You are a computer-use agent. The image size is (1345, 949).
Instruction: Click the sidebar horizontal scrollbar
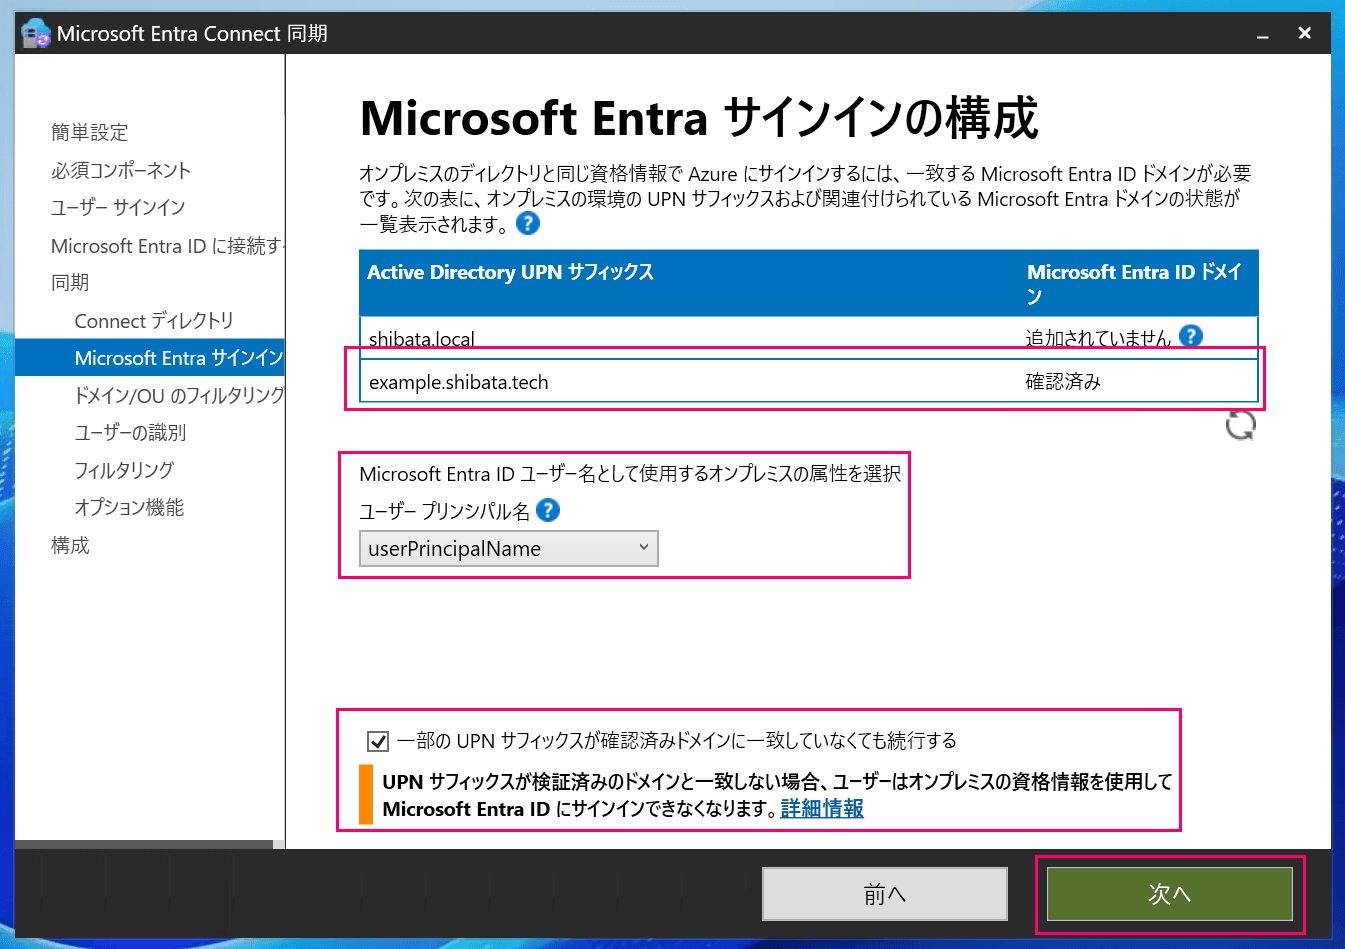pyautogui.click(x=144, y=844)
